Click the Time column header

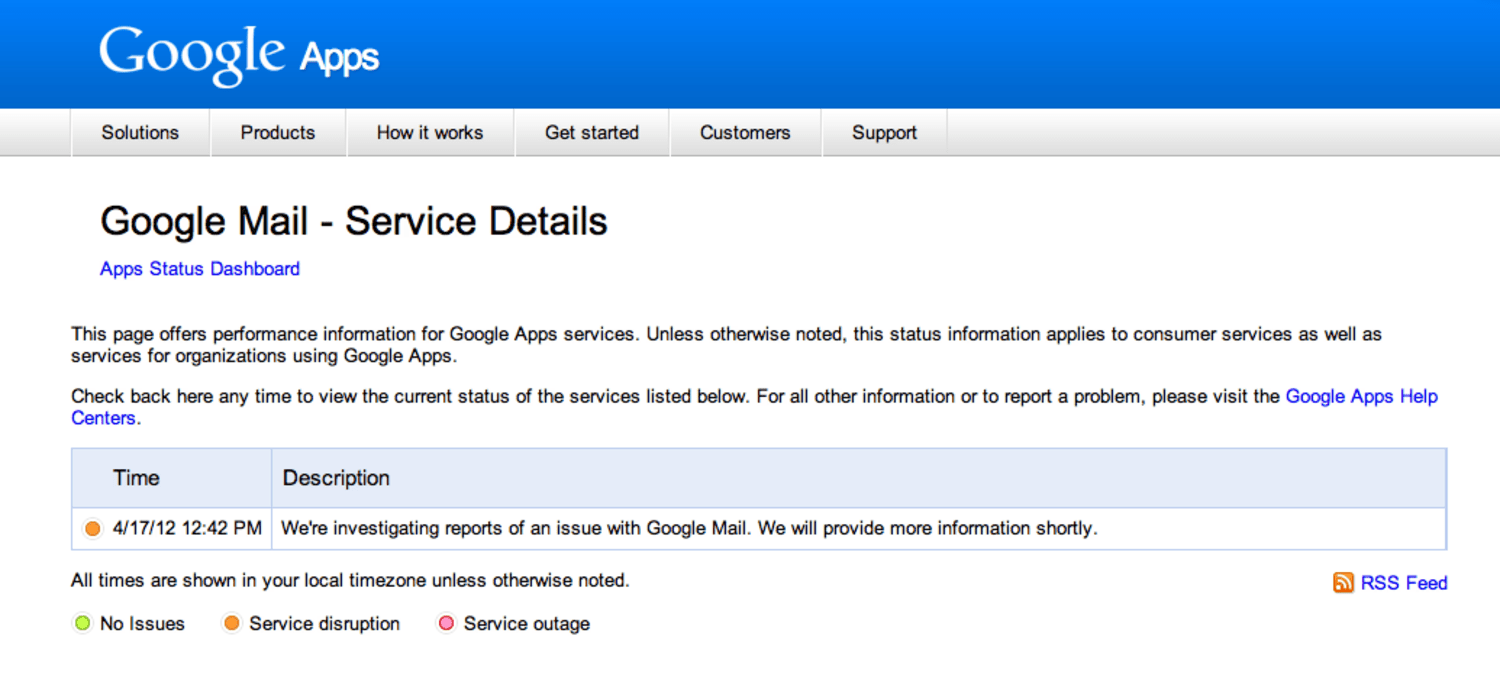pyautogui.click(x=136, y=478)
